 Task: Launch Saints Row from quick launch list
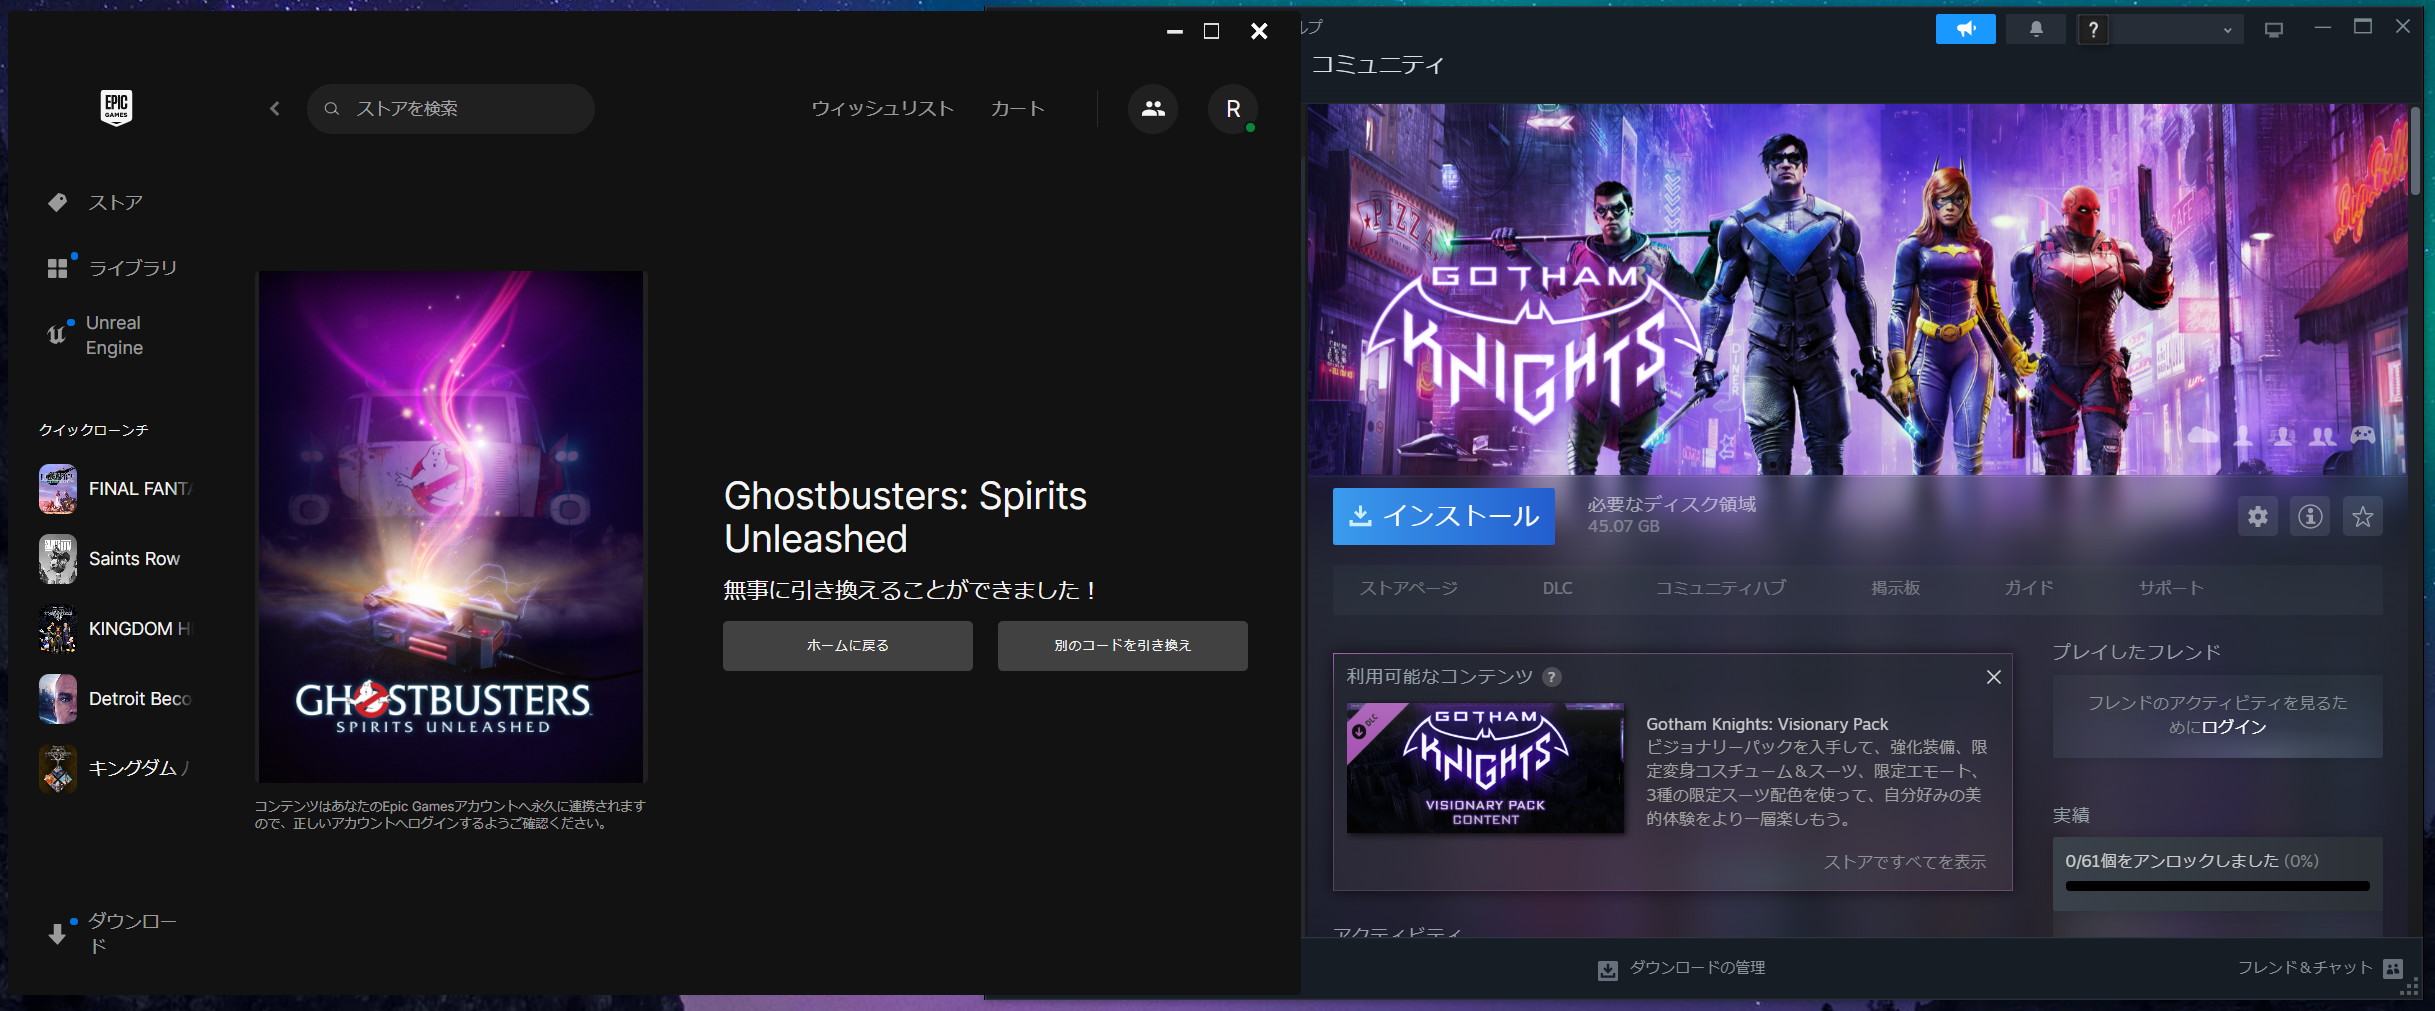[116, 559]
